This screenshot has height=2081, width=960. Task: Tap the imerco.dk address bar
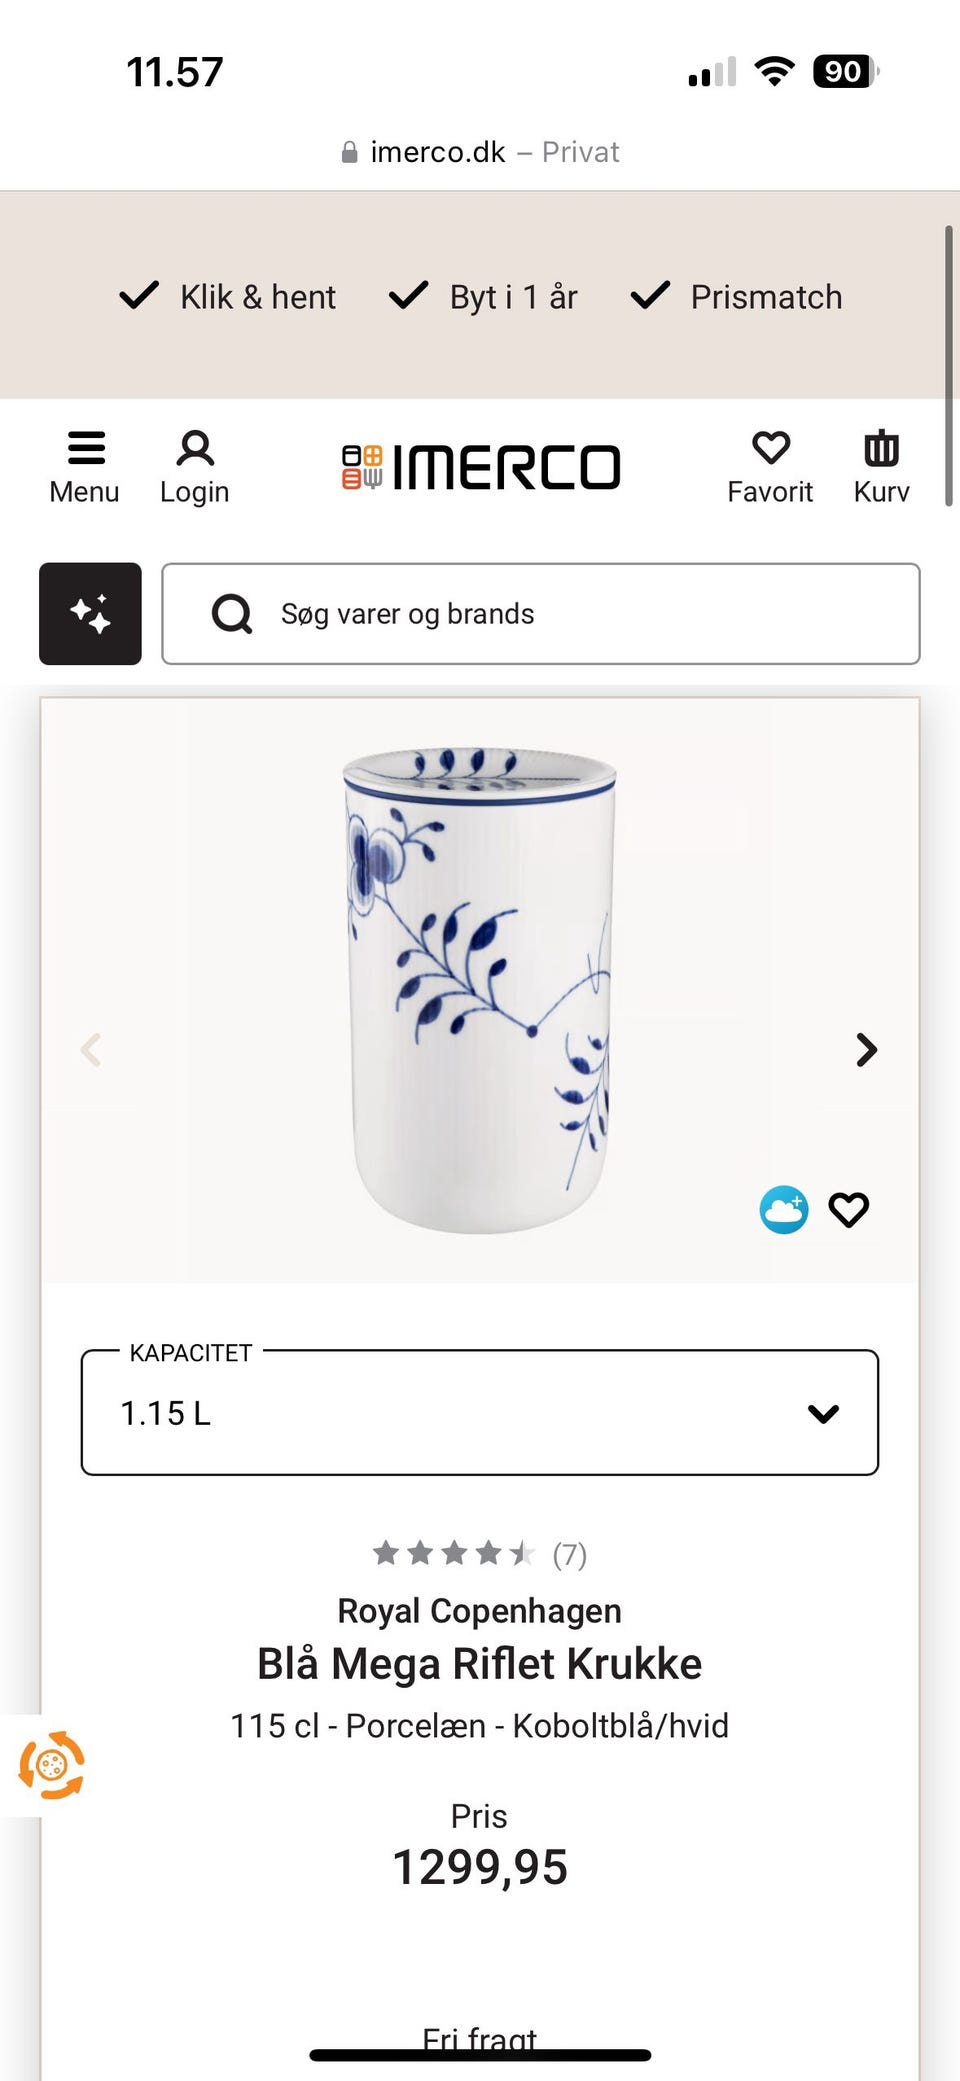click(480, 152)
